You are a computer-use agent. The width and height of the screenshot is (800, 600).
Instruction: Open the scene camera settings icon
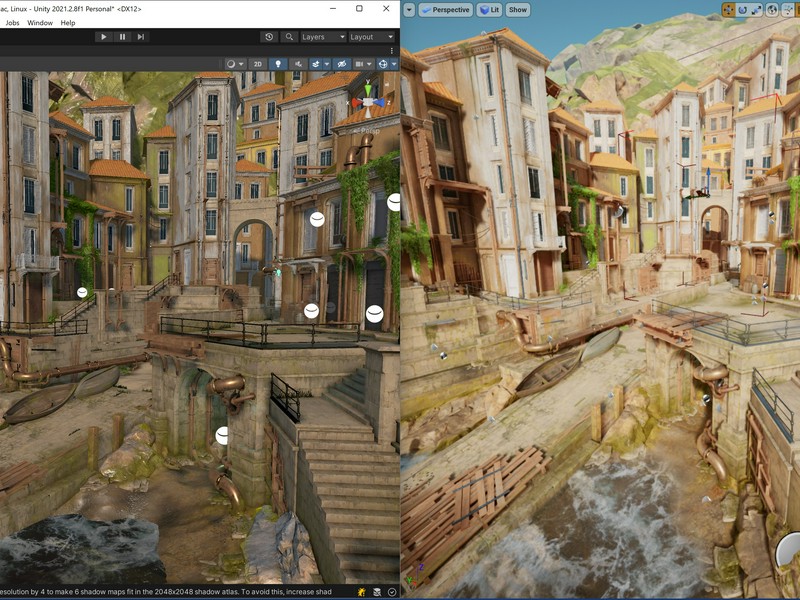pos(359,64)
